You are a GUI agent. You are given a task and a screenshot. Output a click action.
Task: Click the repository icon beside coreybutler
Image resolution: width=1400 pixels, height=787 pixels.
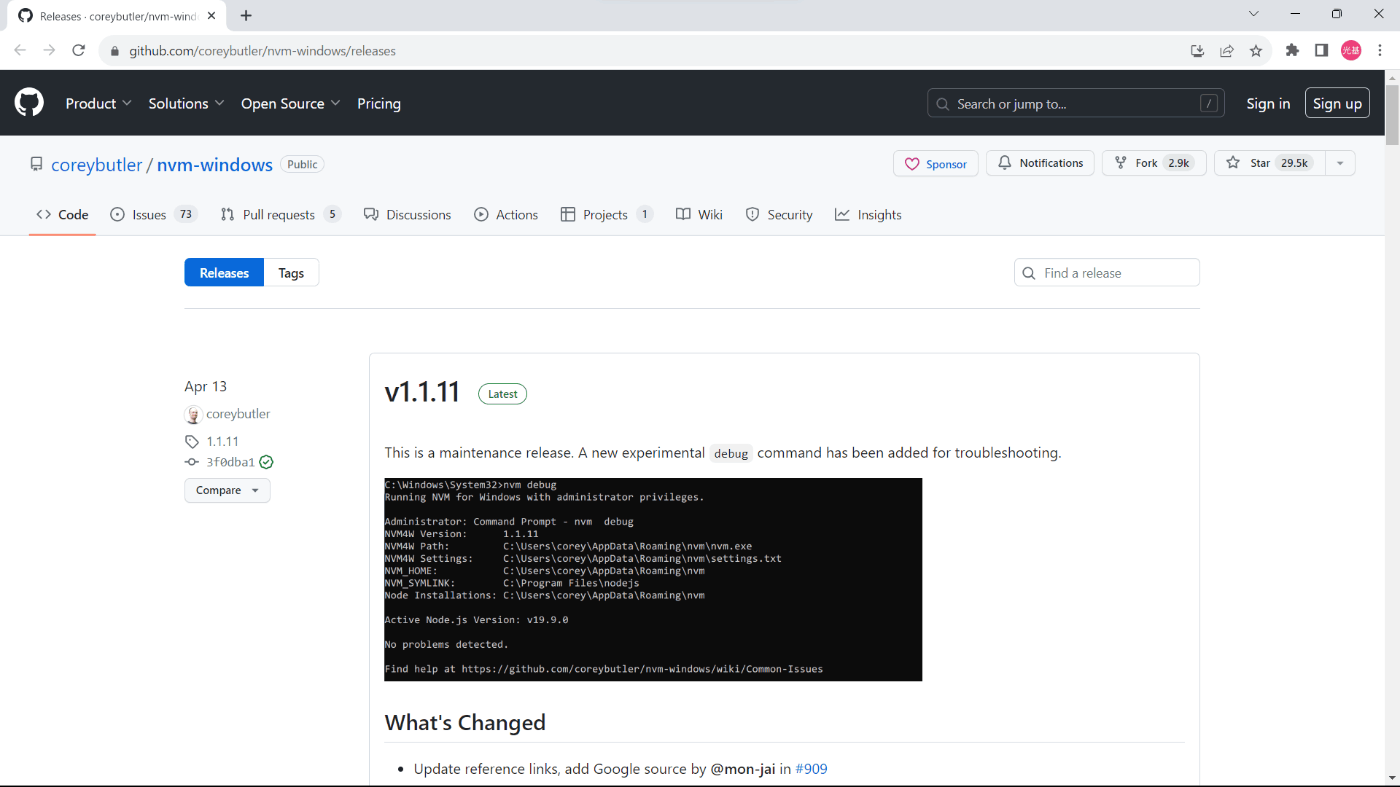click(36, 164)
